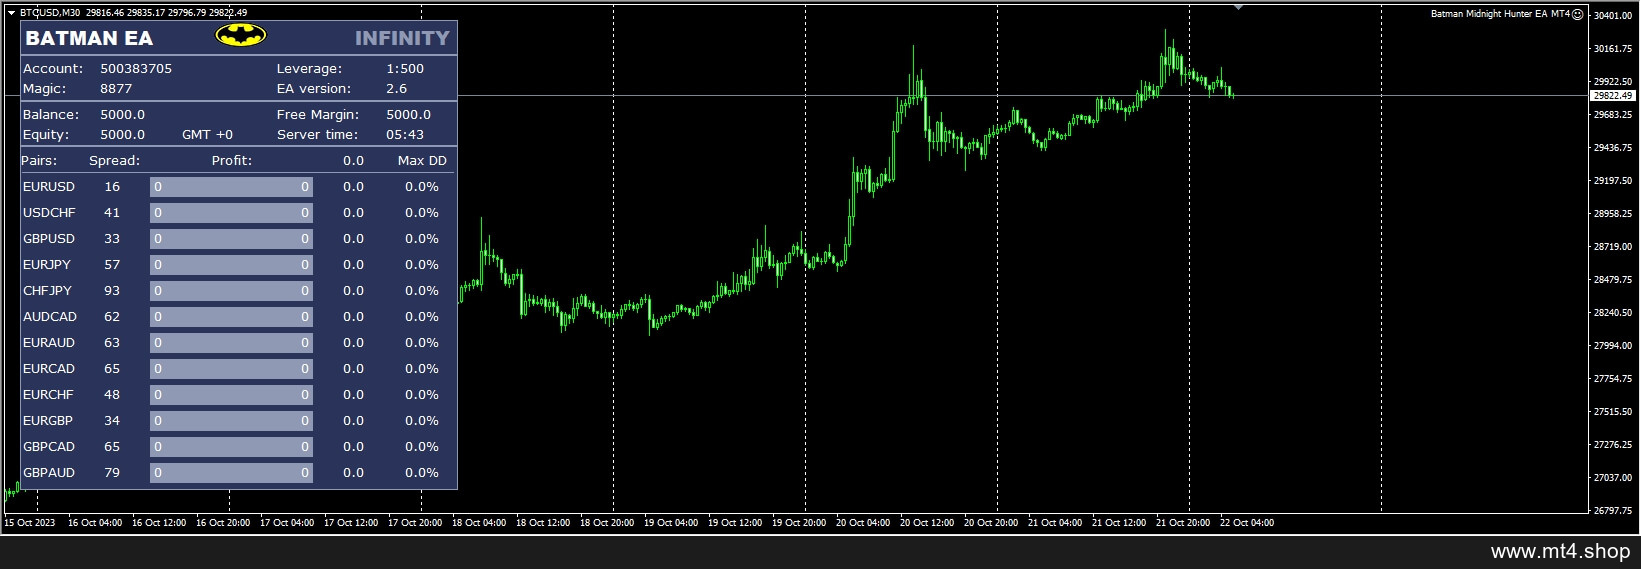Viewport: 1641px width, 569px height.
Task: Click the current price label 29822.49
Action: click(1612, 96)
